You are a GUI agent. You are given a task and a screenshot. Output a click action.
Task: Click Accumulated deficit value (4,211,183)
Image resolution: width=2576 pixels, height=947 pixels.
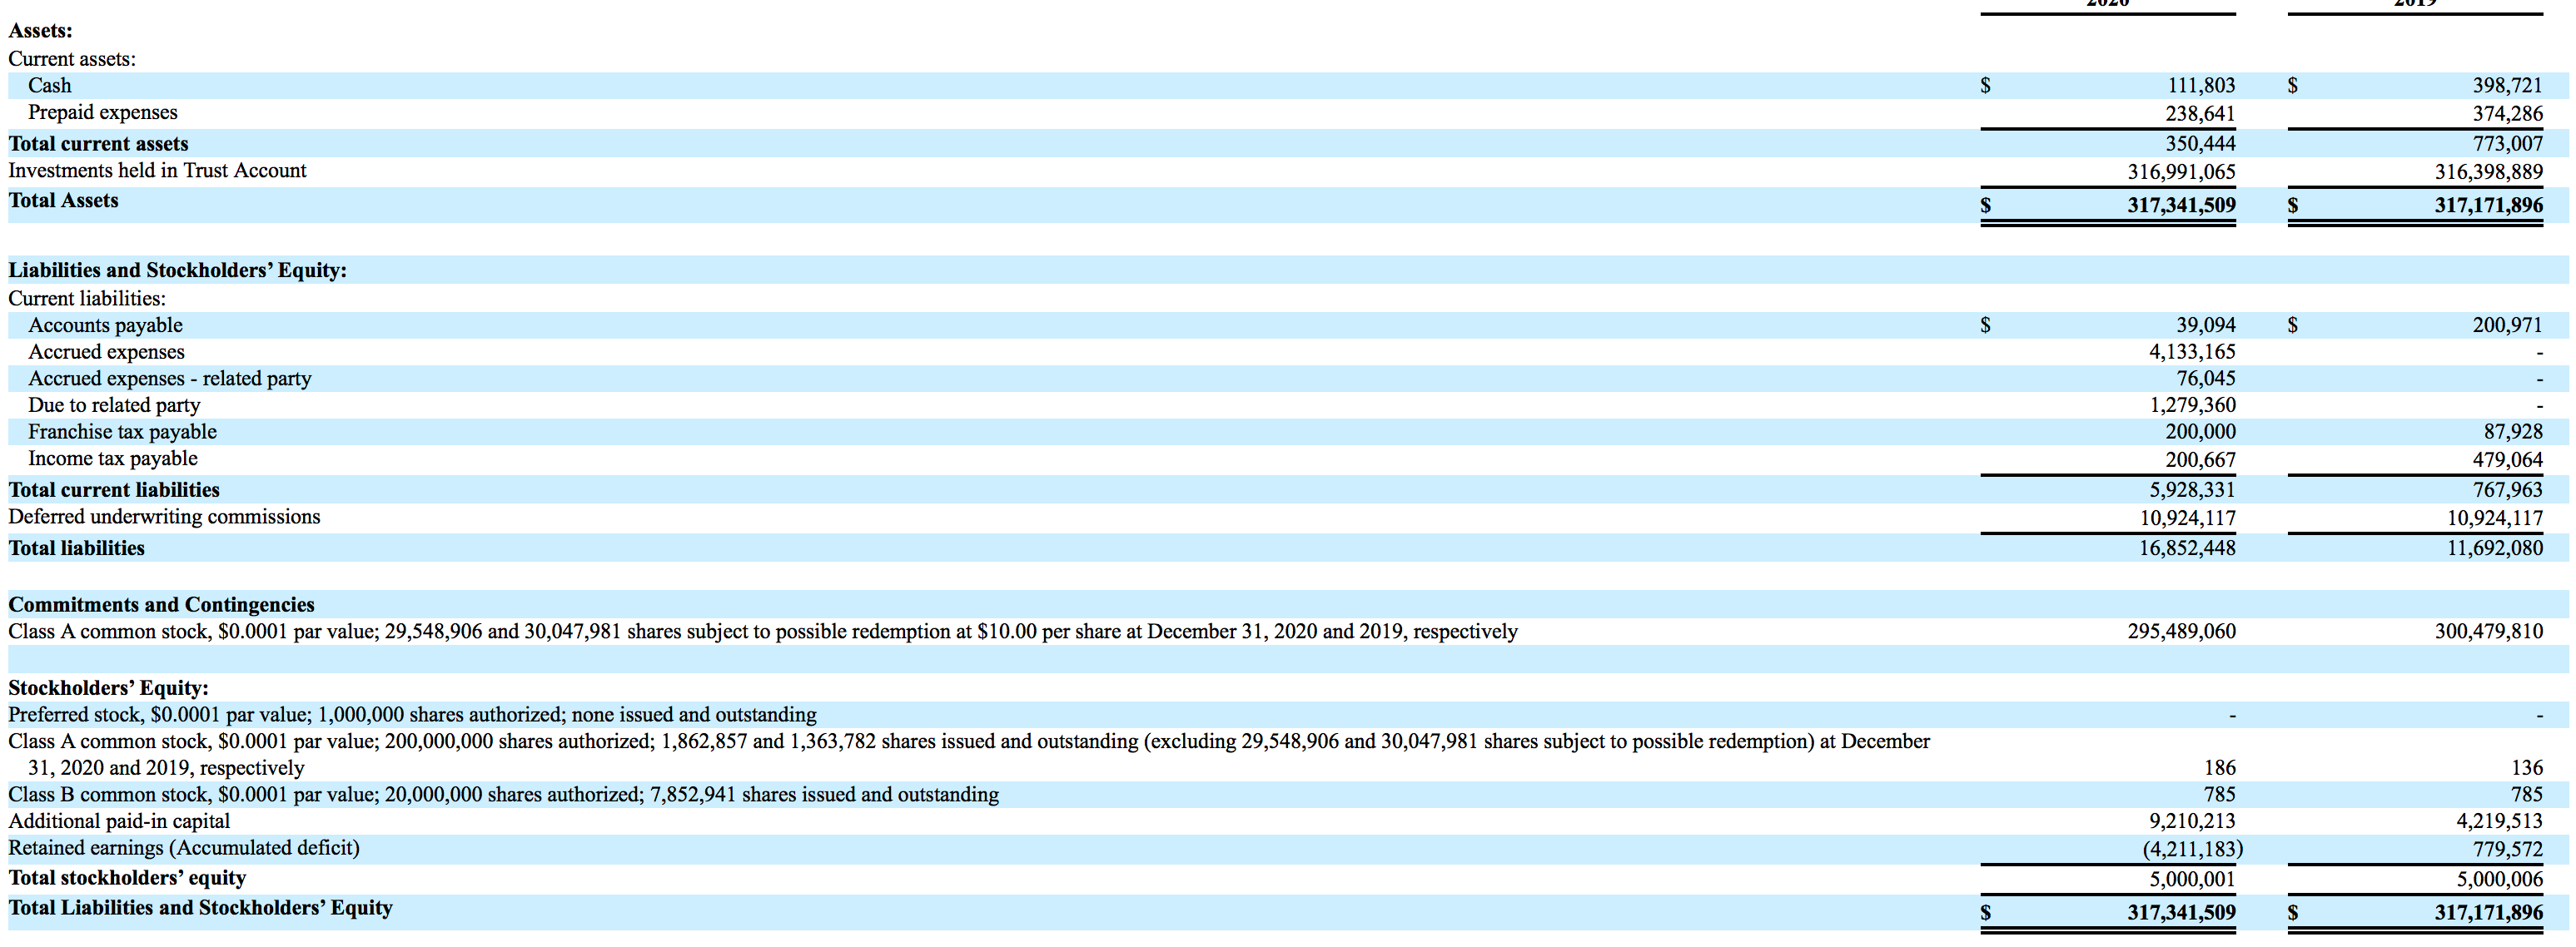(x=2192, y=849)
